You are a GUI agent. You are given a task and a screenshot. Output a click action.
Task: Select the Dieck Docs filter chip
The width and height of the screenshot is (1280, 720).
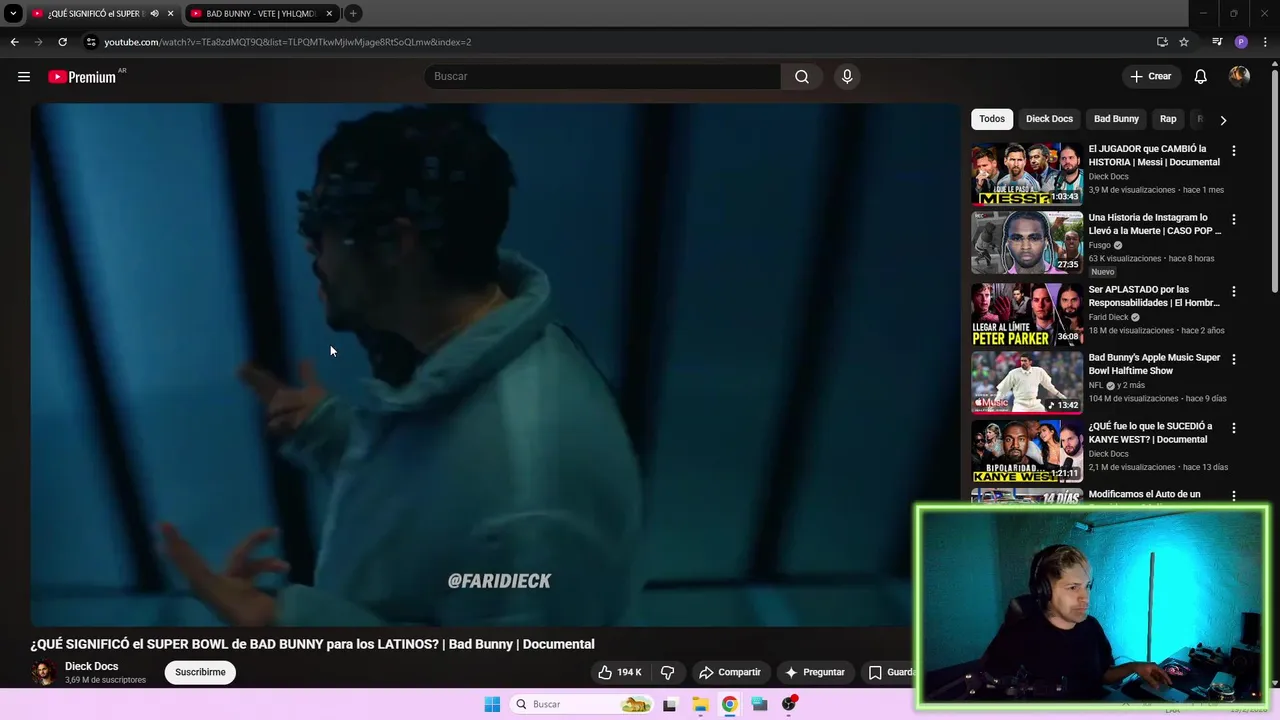(x=1049, y=119)
